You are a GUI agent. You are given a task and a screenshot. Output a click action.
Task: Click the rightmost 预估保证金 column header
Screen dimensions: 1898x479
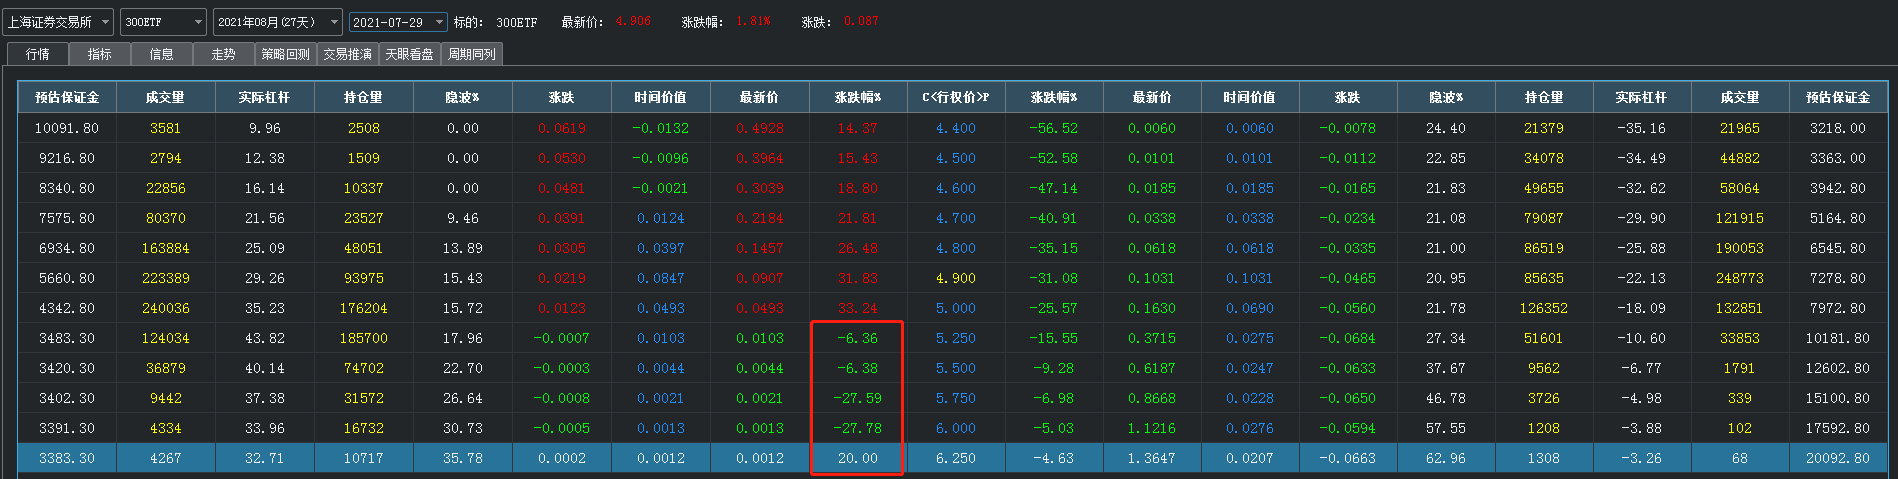point(1837,97)
